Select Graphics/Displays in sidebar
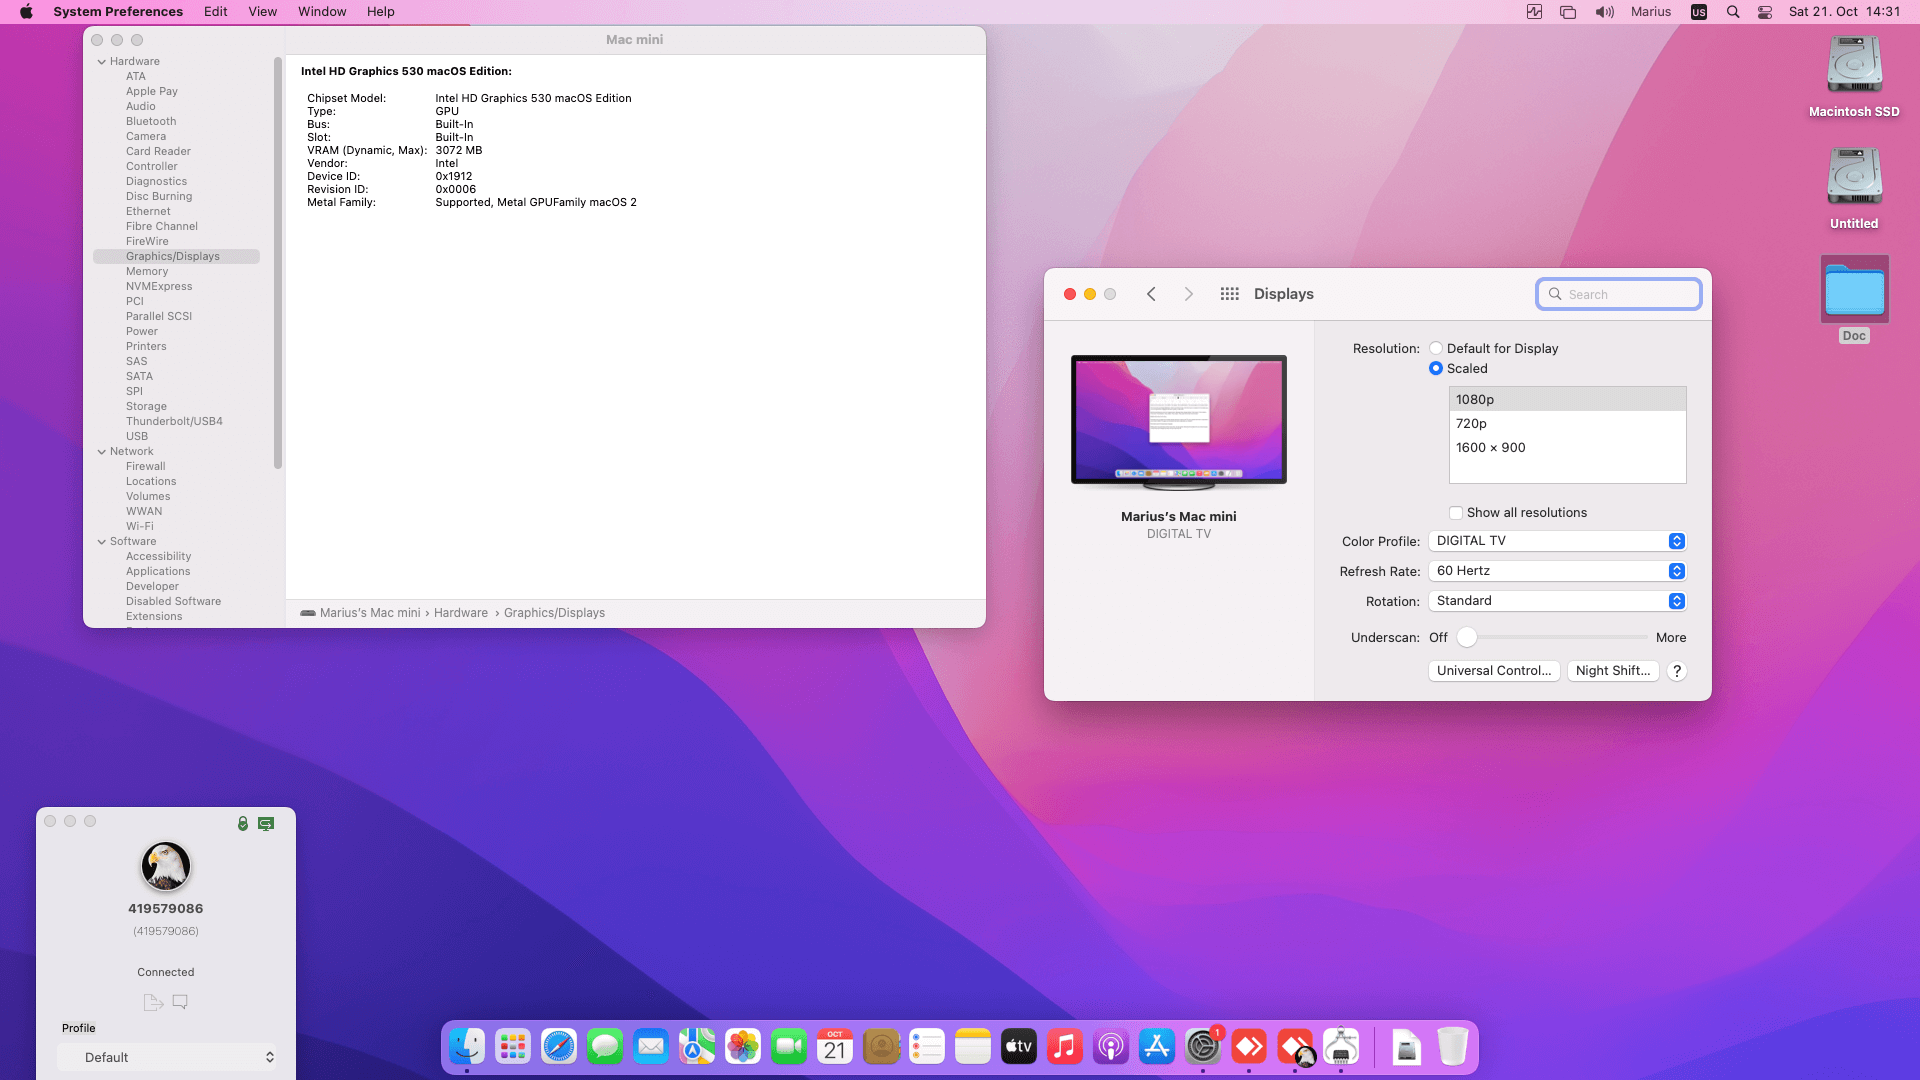Viewport: 1920px width, 1080px height. point(176,256)
